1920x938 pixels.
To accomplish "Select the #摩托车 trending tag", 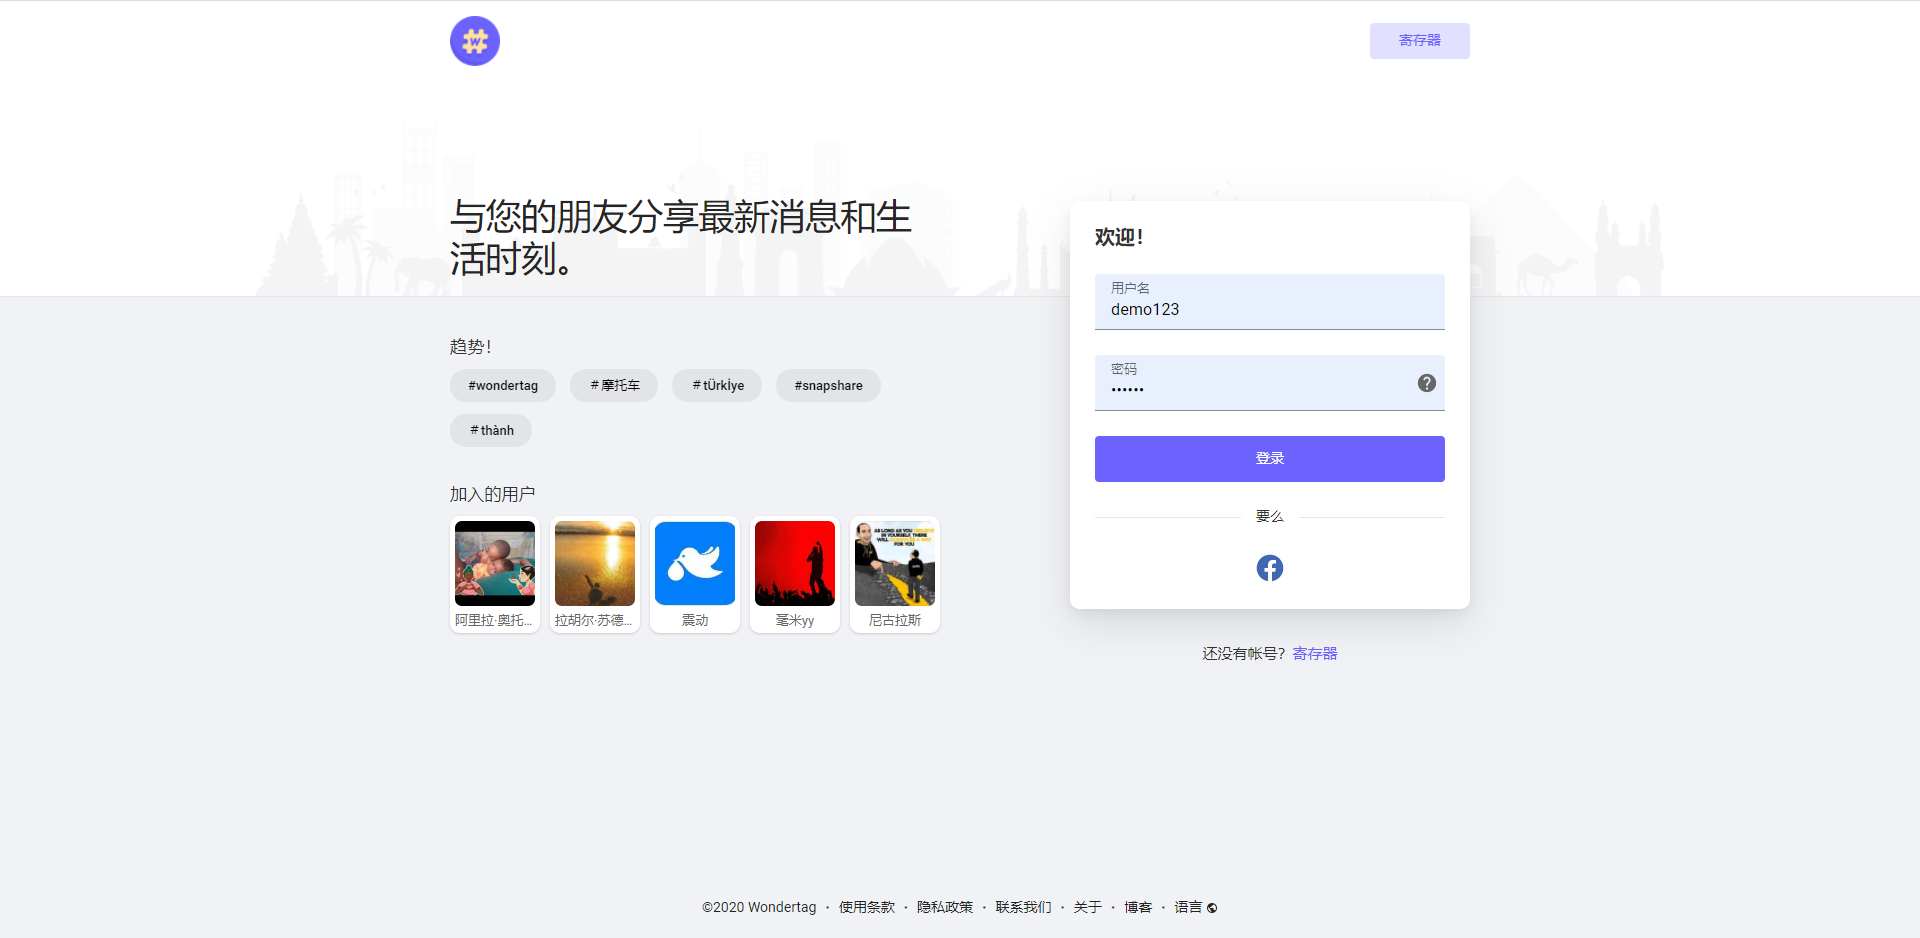I will coord(613,385).
